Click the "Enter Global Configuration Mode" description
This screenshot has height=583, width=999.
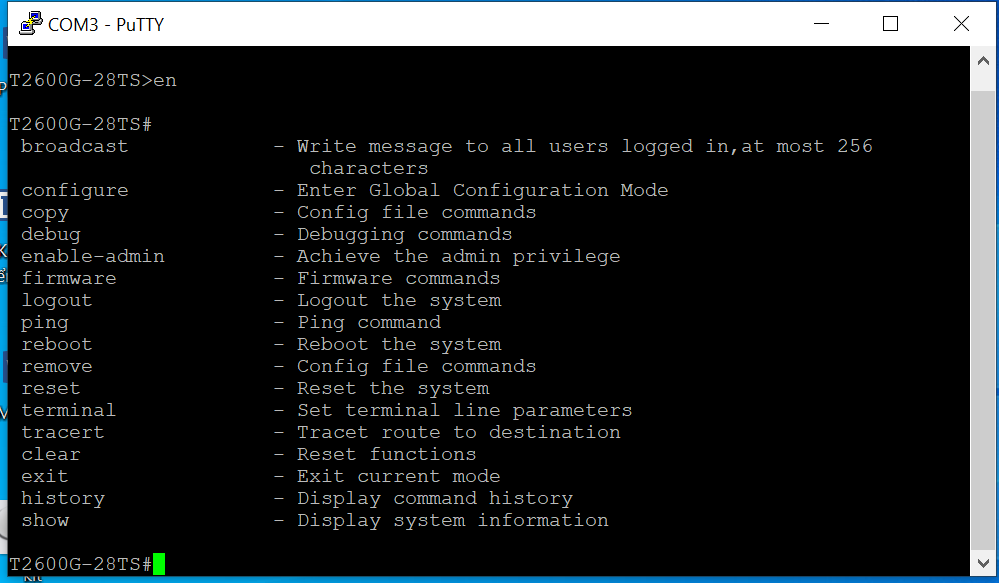coord(482,190)
